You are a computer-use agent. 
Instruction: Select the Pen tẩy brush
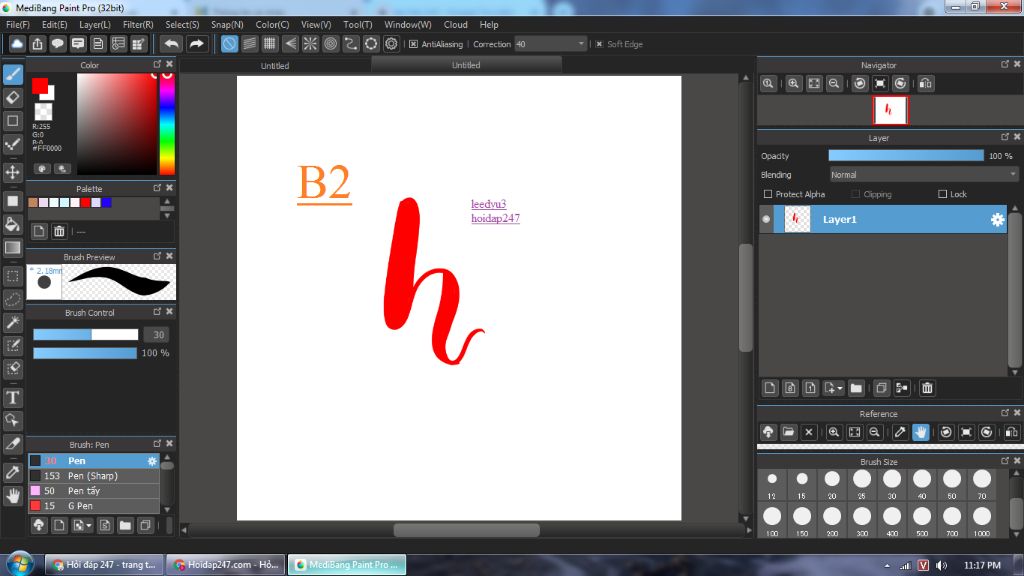click(x=94, y=490)
